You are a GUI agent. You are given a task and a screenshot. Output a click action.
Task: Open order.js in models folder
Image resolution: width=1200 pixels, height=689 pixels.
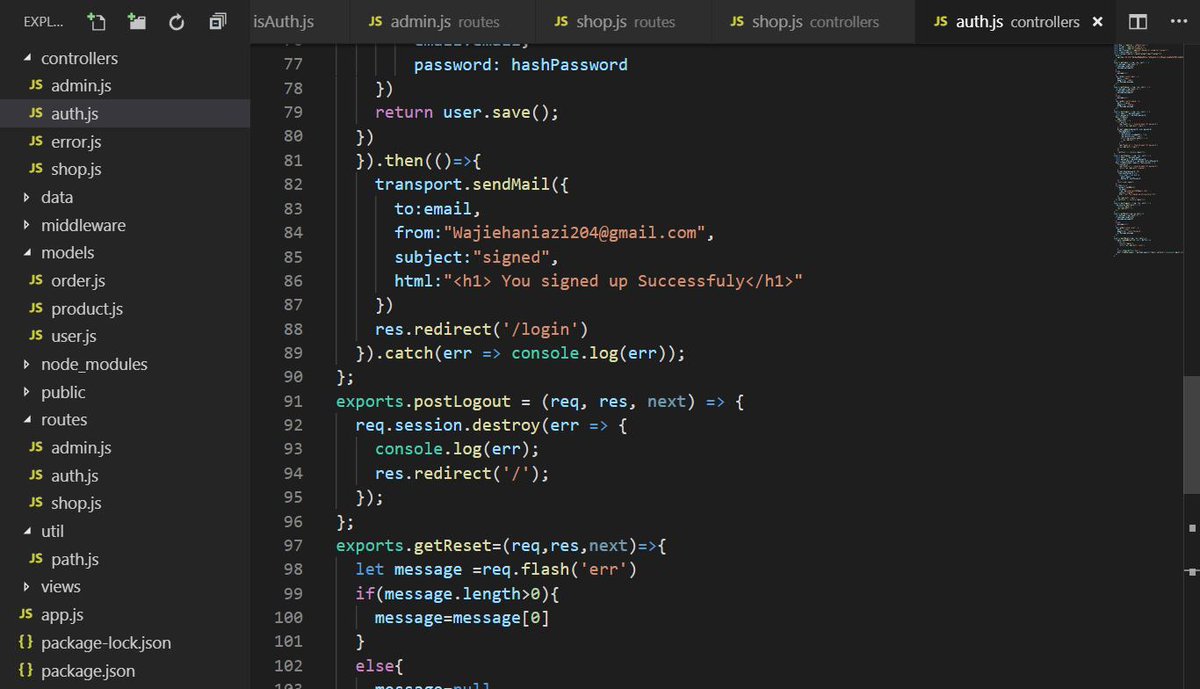[125, 281]
